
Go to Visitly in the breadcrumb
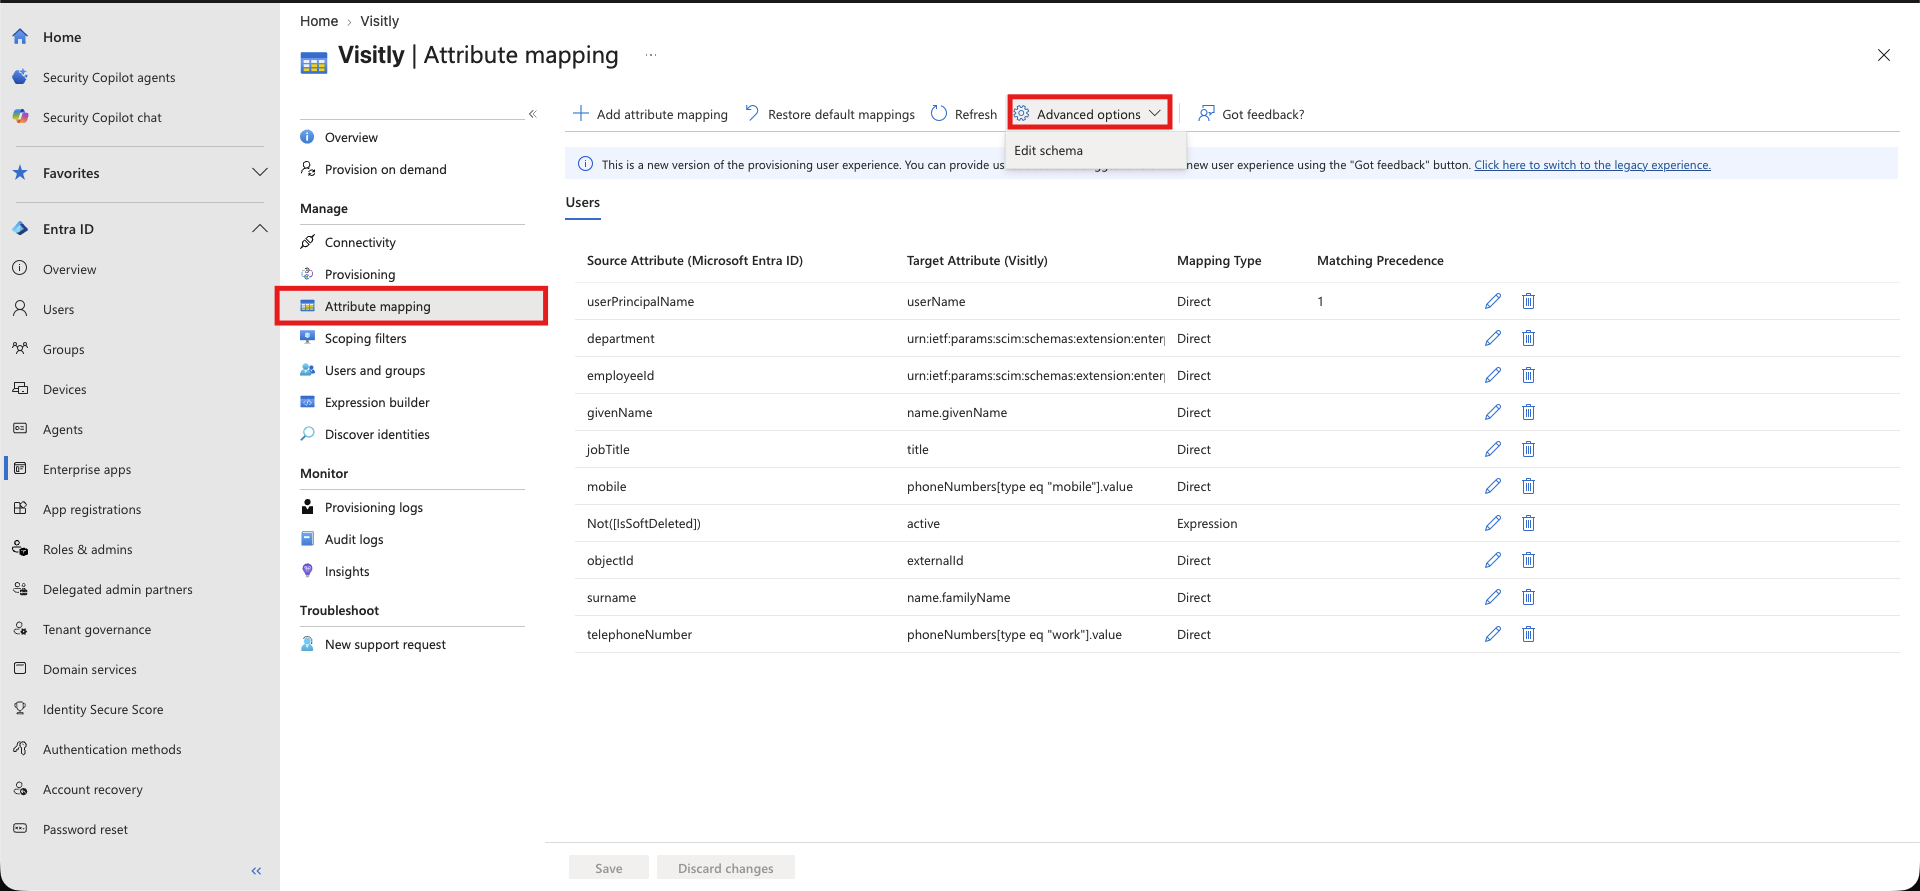click(379, 21)
